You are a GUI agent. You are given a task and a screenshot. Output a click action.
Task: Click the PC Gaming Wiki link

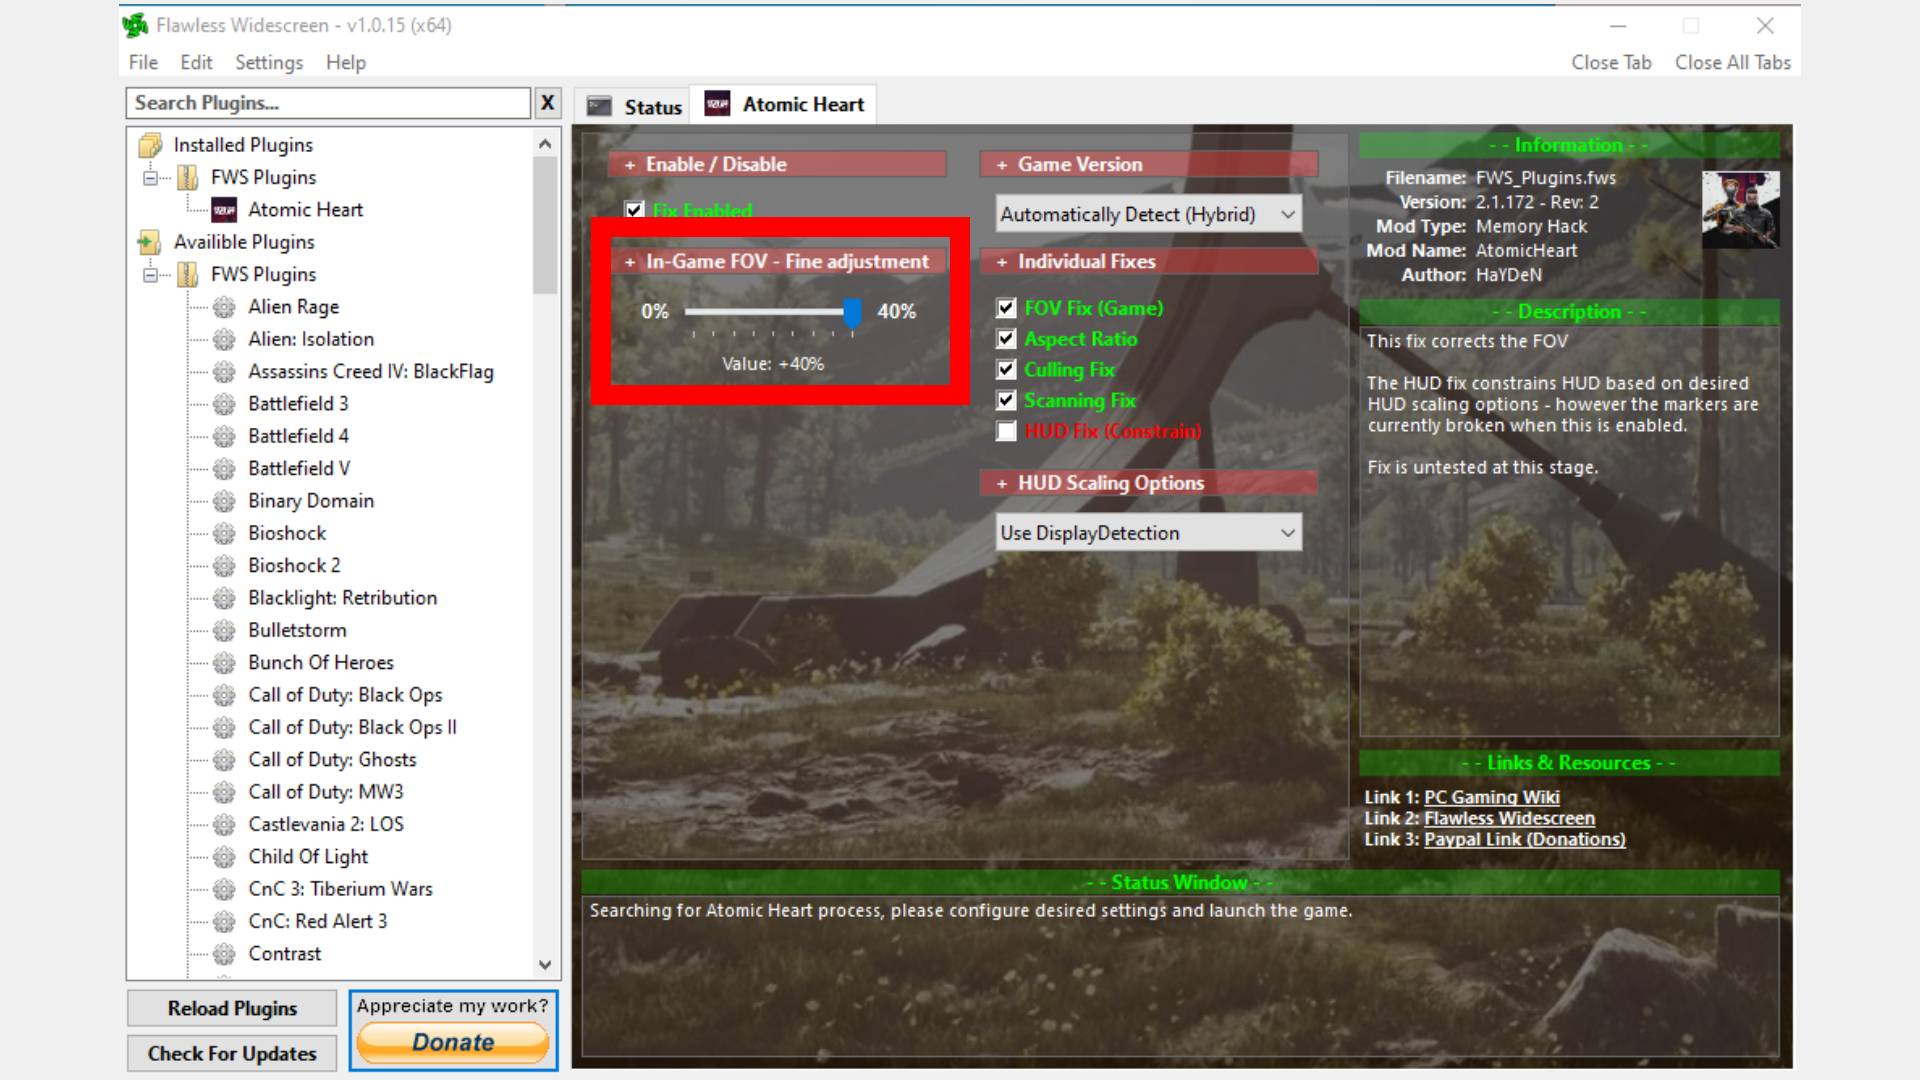point(1491,796)
